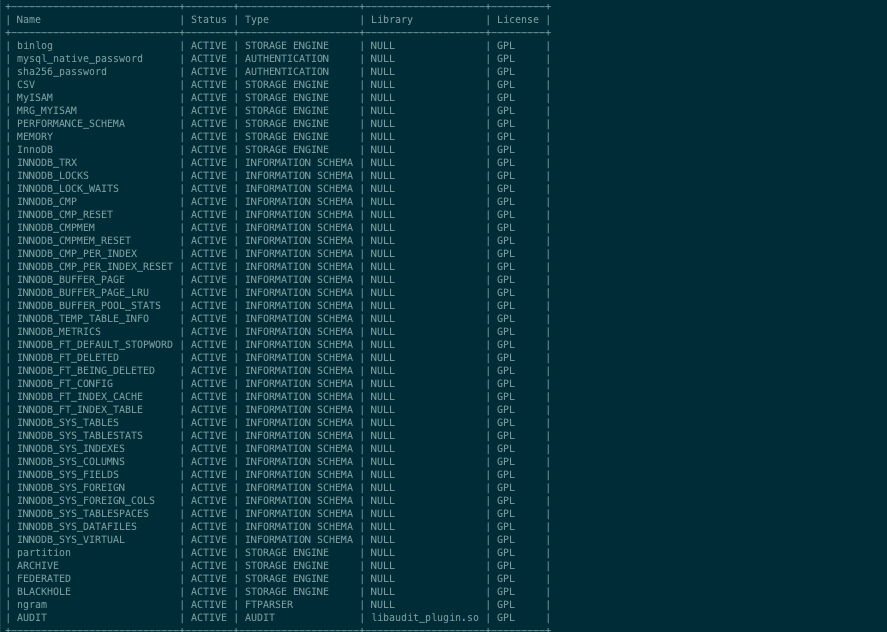Click the 'INNODB_LOCK_WAITS' entry

68,189
